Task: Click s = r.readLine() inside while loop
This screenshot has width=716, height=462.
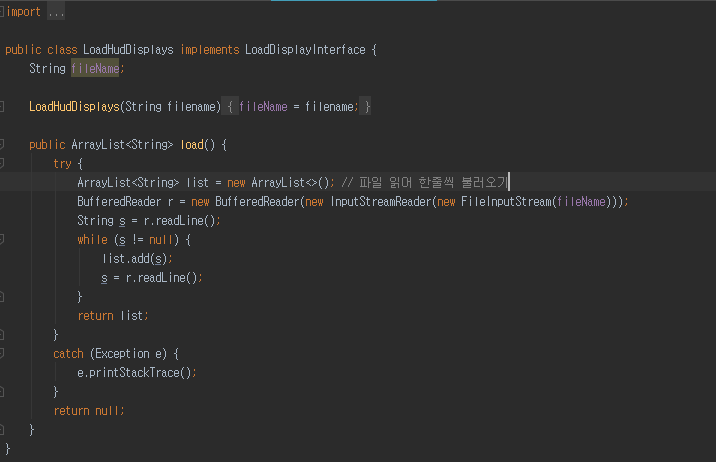Action: (x=152, y=278)
